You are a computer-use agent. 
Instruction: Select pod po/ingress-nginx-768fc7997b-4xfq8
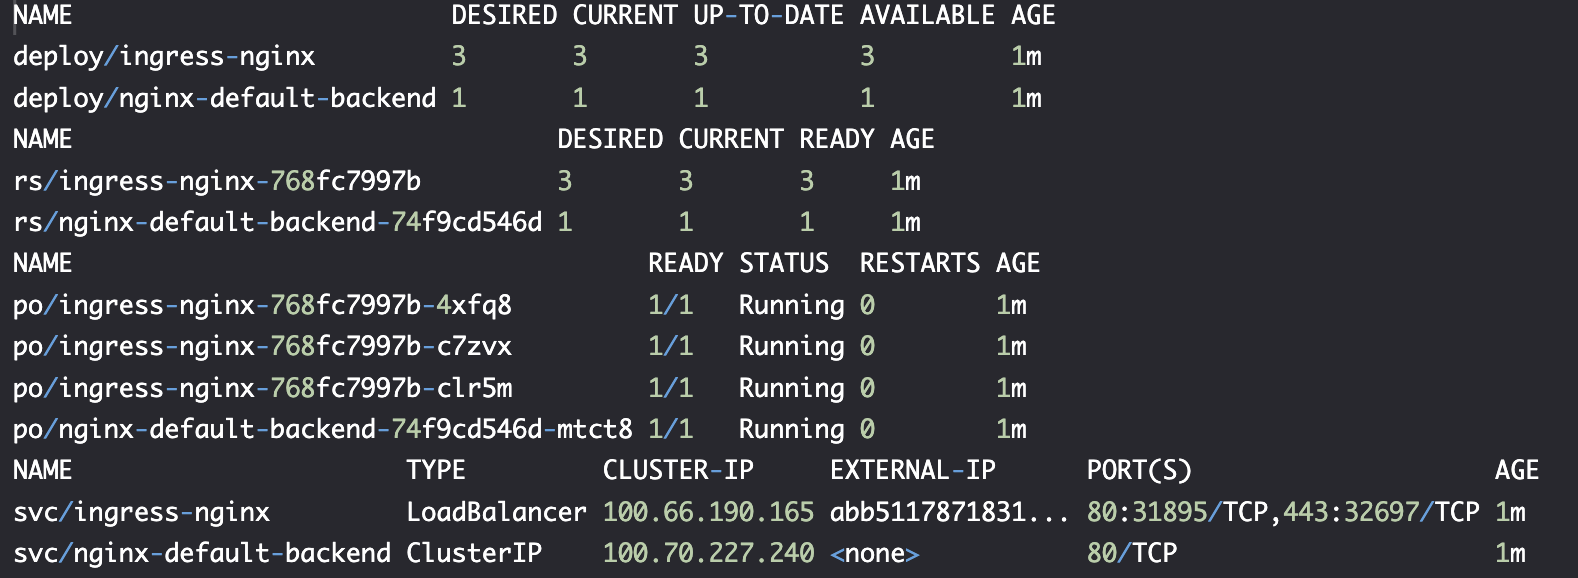[x=262, y=305]
